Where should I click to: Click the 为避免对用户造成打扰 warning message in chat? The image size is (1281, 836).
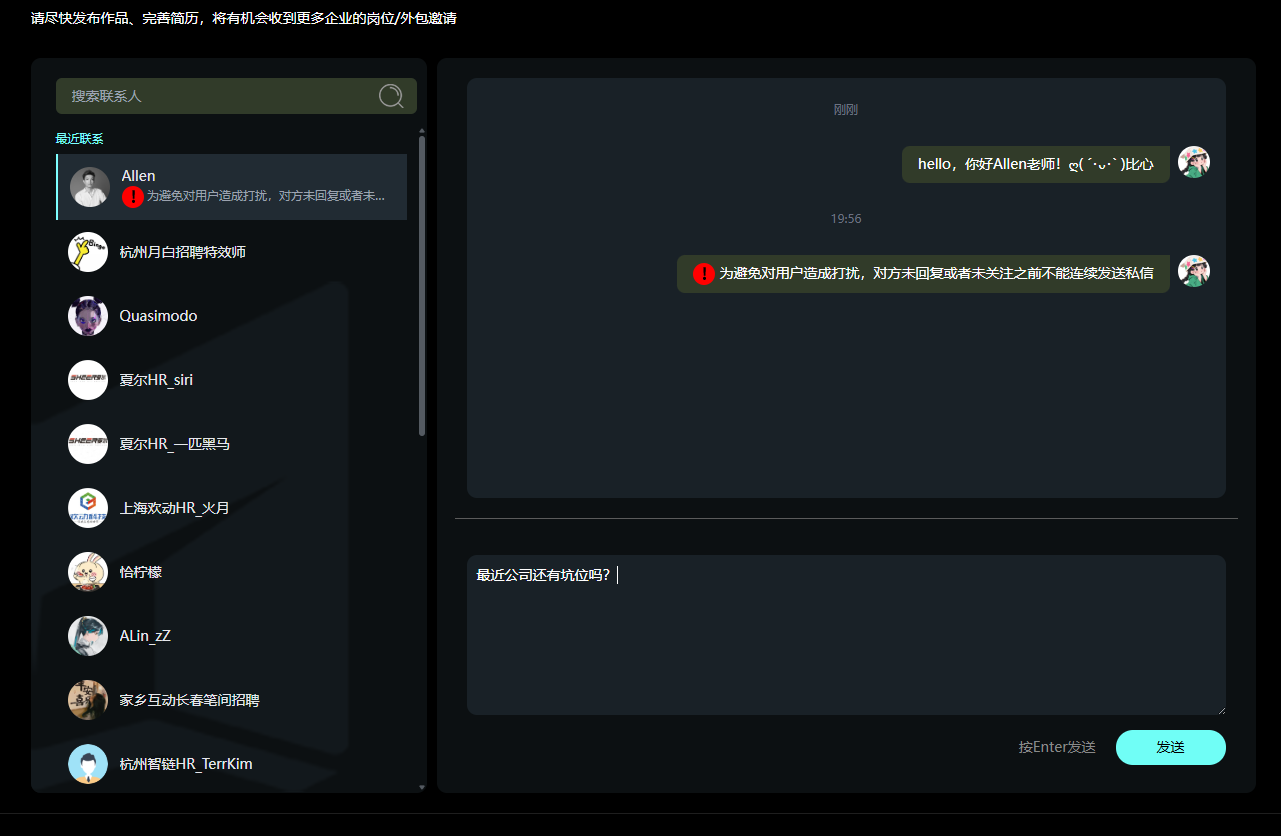tap(923, 273)
